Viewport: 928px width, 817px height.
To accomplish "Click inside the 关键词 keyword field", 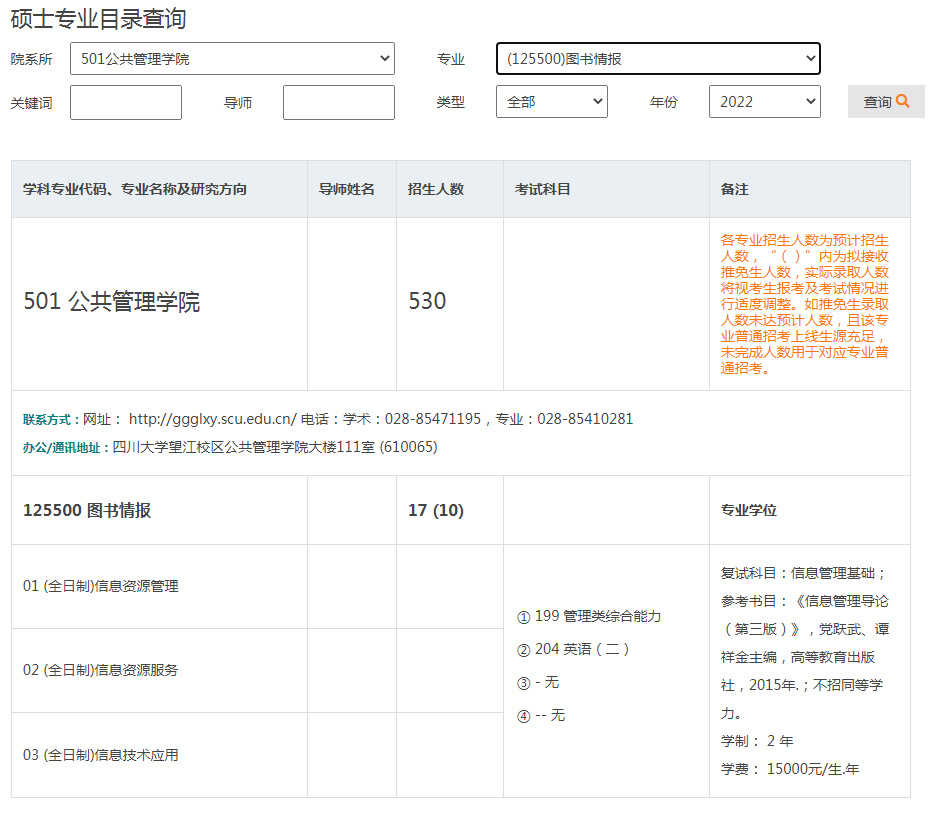I will 125,101.
